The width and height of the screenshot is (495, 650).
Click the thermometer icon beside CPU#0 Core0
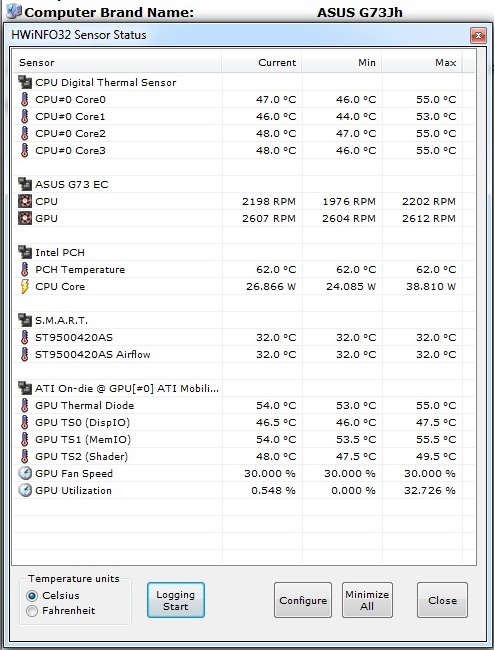click(x=24, y=99)
